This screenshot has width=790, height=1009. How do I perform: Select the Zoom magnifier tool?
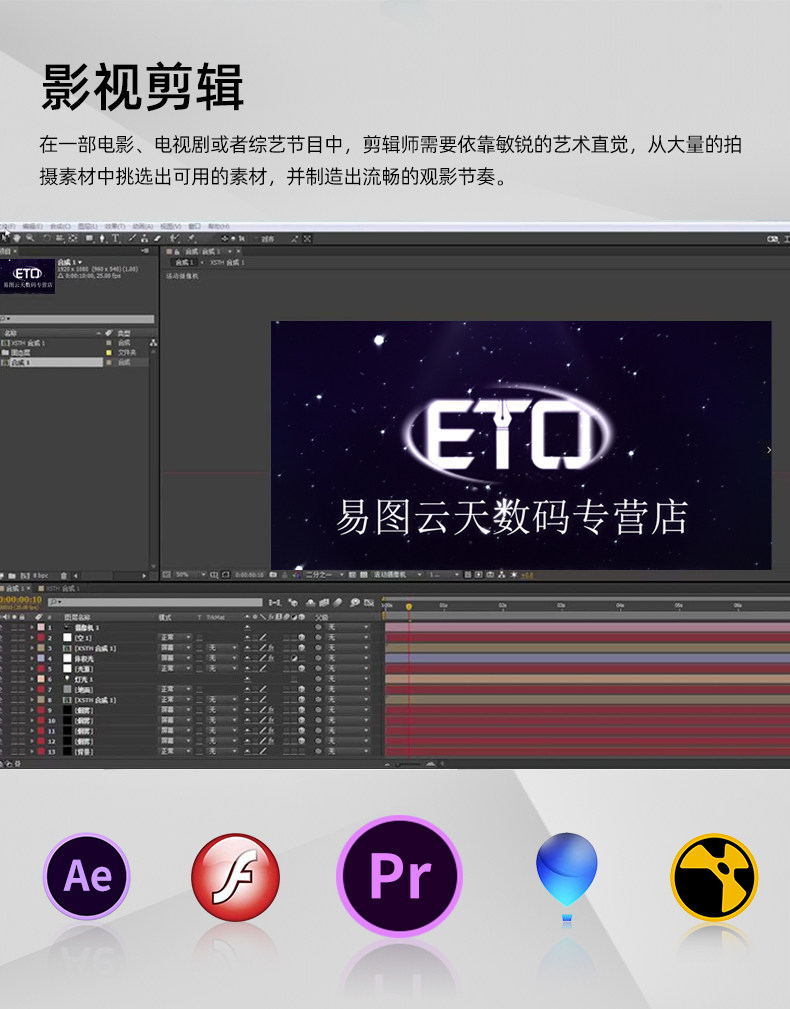[30, 239]
